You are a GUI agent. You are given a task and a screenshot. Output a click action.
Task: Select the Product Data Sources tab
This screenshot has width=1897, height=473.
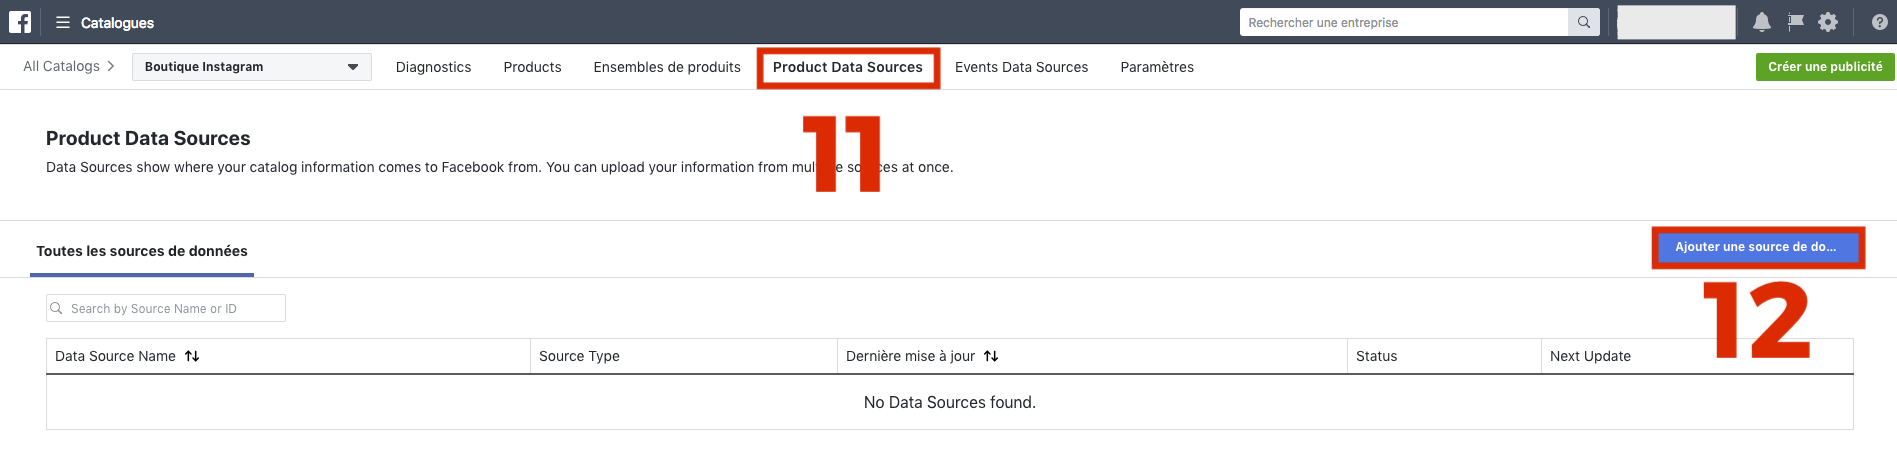click(848, 67)
